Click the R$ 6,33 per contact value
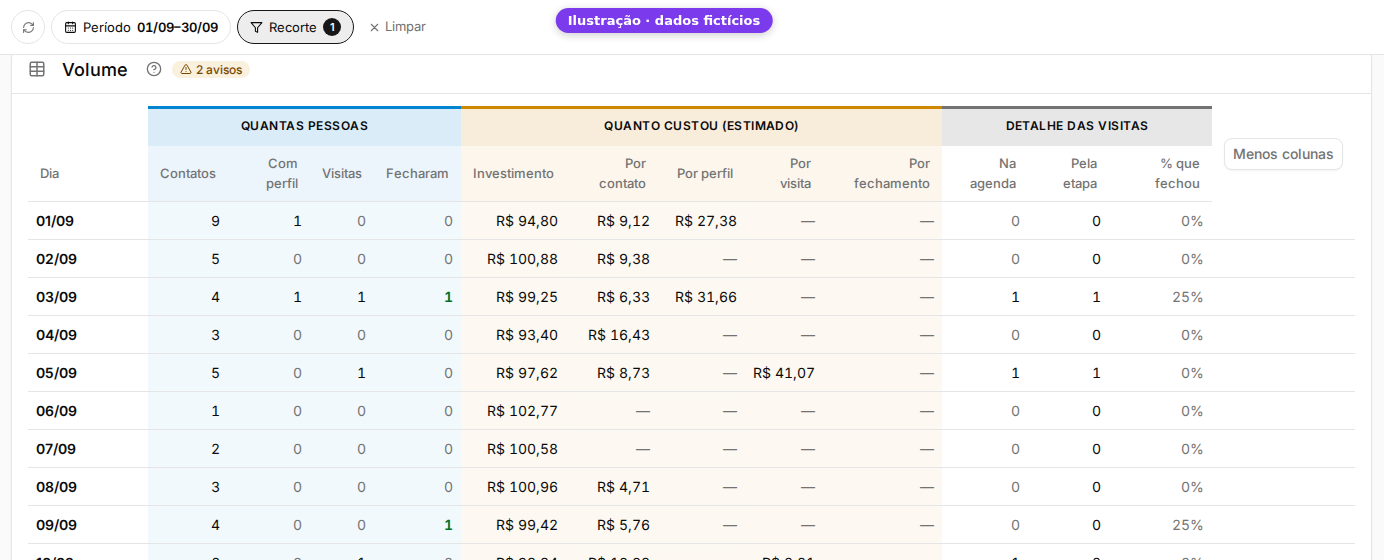The width and height of the screenshot is (1384, 560). (x=623, y=297)
